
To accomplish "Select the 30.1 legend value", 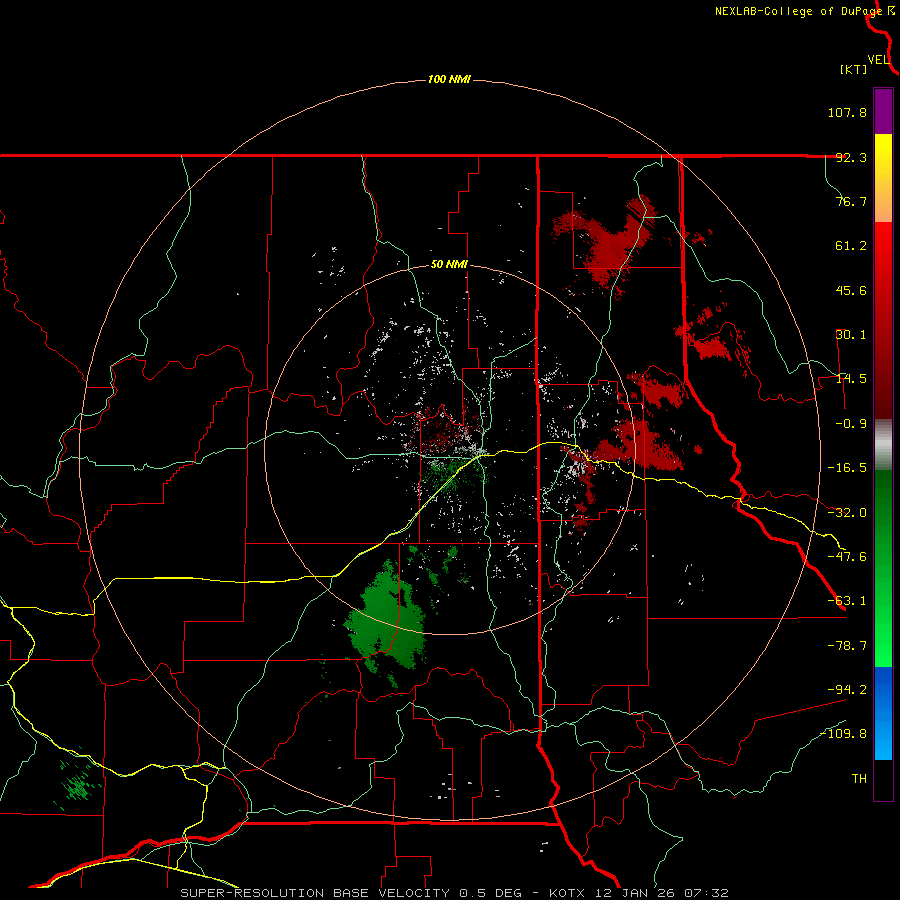I will pyautogui.click(x=851, y=335).
